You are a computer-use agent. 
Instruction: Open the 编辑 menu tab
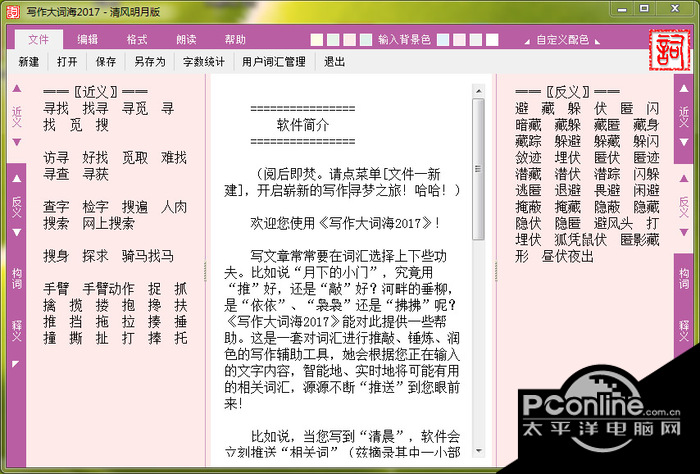tap(88, 39)
